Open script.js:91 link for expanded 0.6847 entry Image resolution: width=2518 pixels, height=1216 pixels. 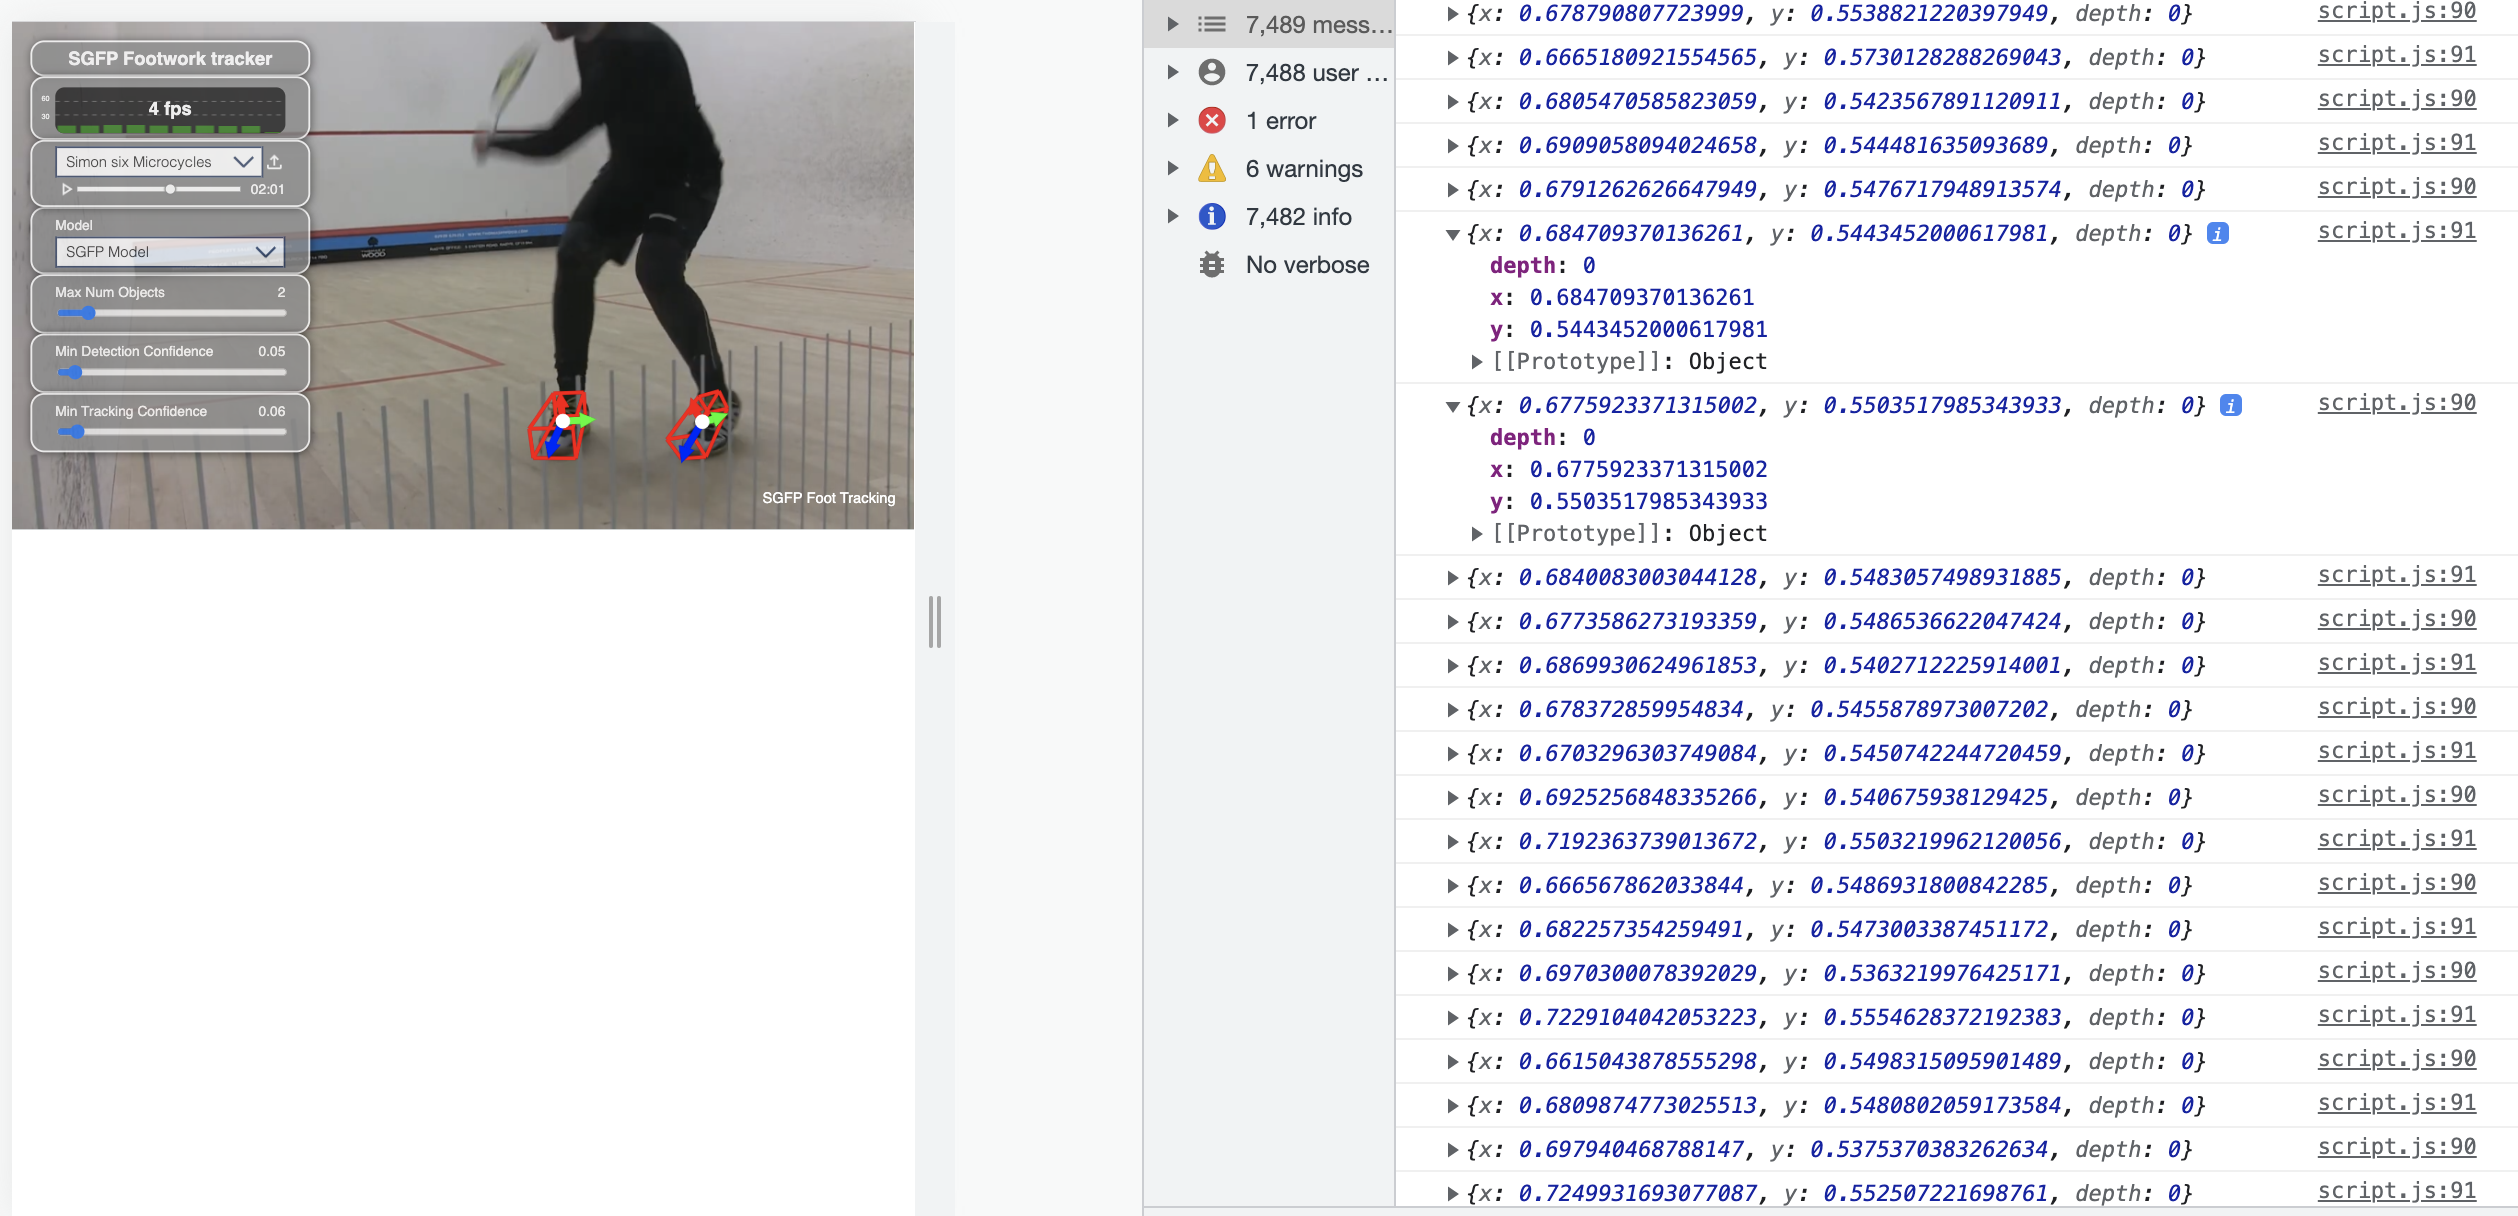pyautogui.click(x=2396, y=231)
